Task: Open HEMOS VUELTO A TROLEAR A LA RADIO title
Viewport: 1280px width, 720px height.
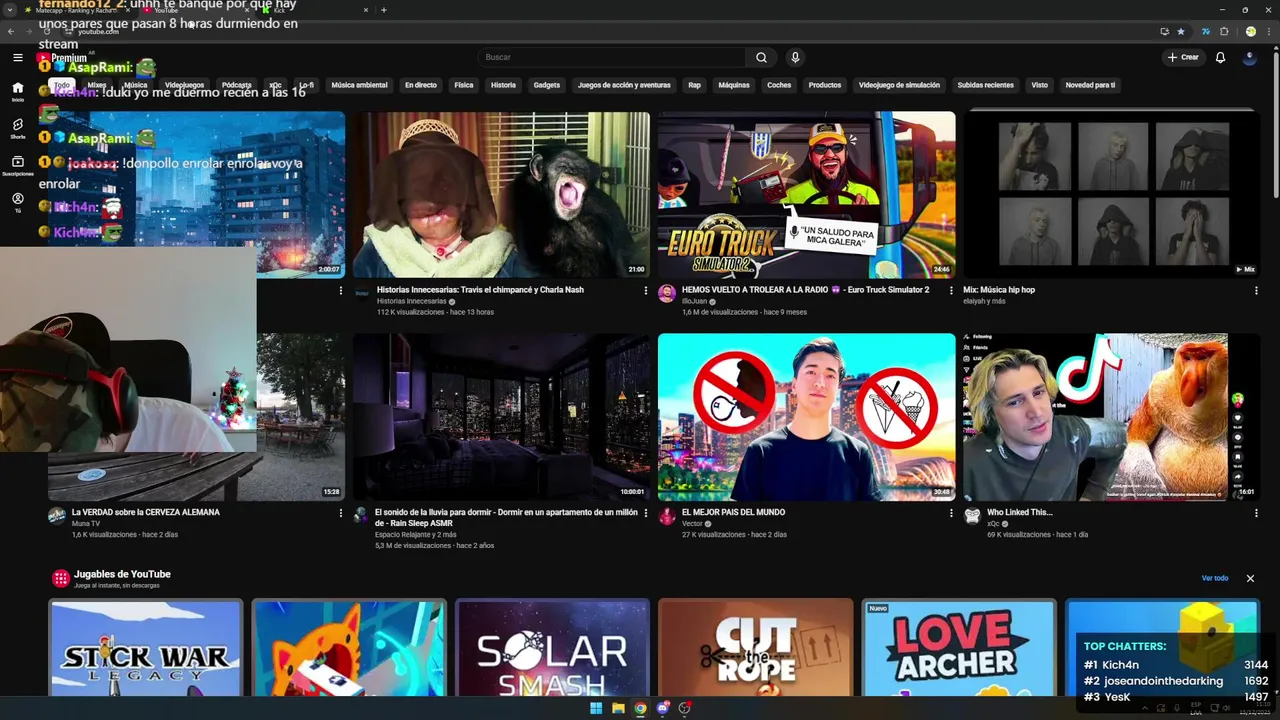Action: tap(805, 290)
